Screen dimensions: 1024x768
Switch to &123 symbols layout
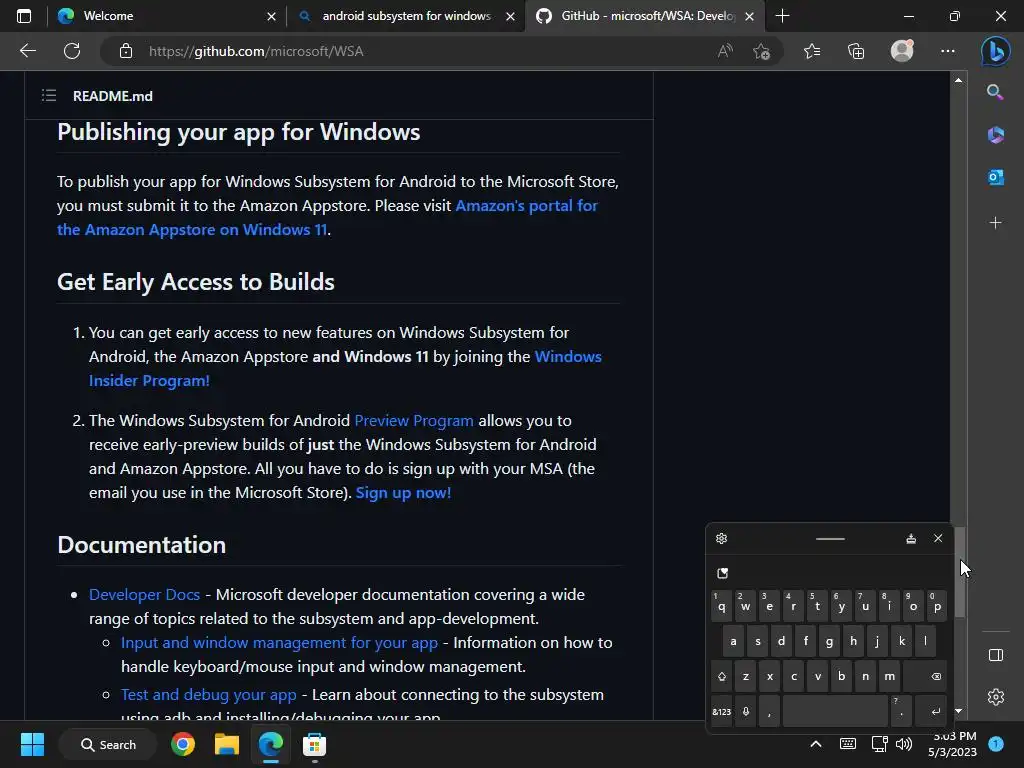722,711
